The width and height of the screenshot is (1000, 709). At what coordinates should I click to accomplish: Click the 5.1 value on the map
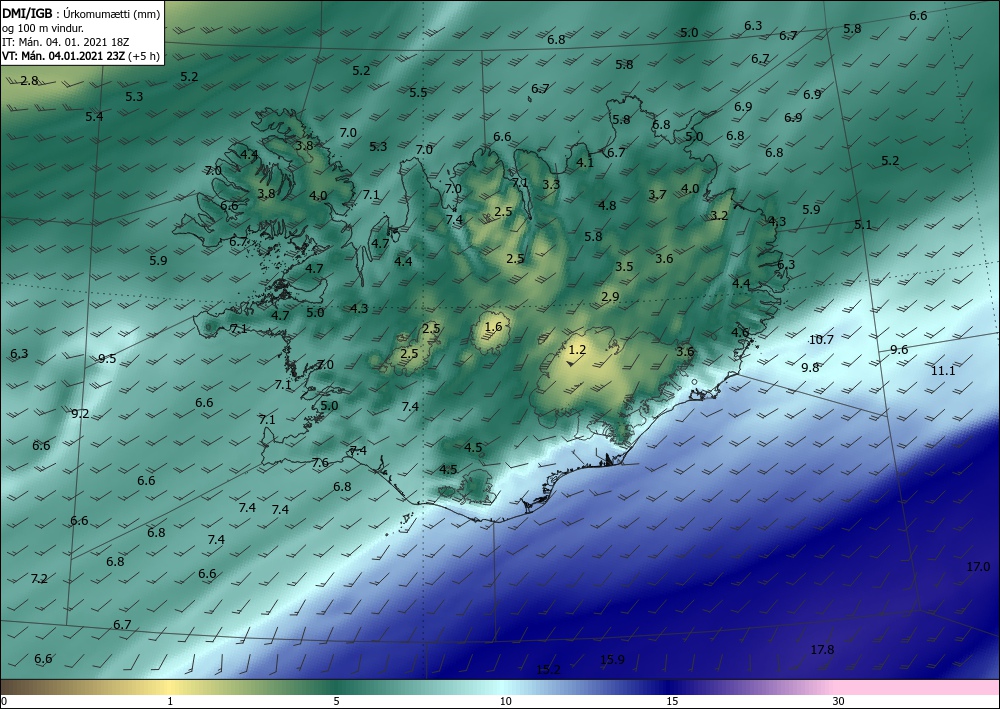coord(863,224)
